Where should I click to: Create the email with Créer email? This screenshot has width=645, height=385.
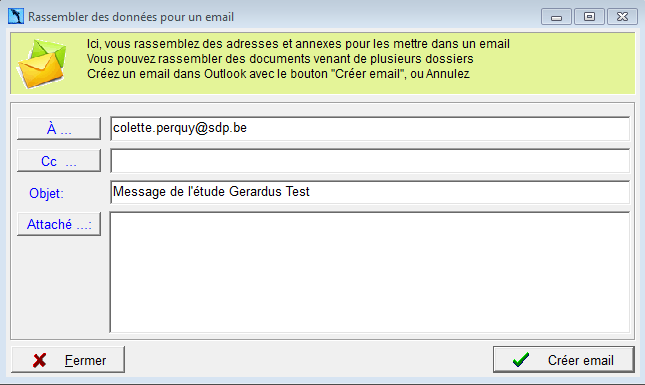pyautogui.click(x=564, y=360)
